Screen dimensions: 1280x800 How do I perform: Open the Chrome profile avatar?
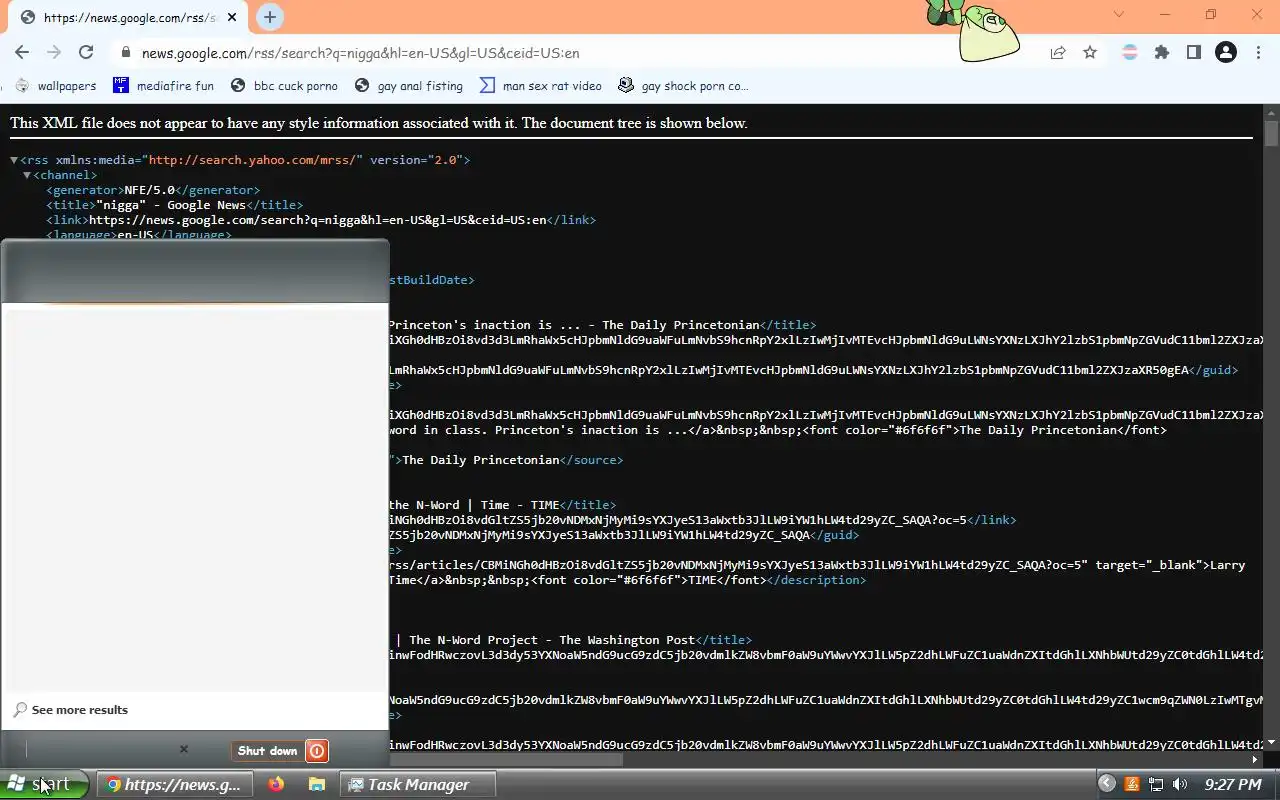1226,53
